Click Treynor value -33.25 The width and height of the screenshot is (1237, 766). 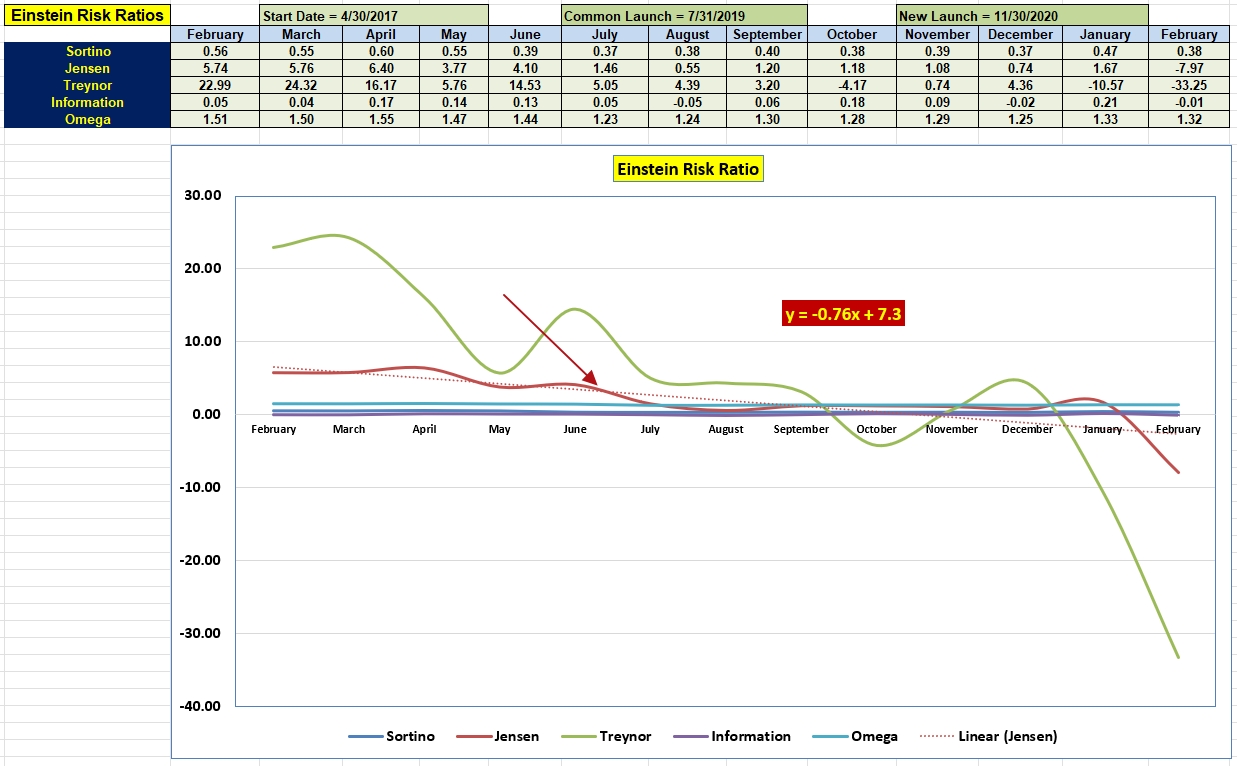click(x=1189, y=85)
